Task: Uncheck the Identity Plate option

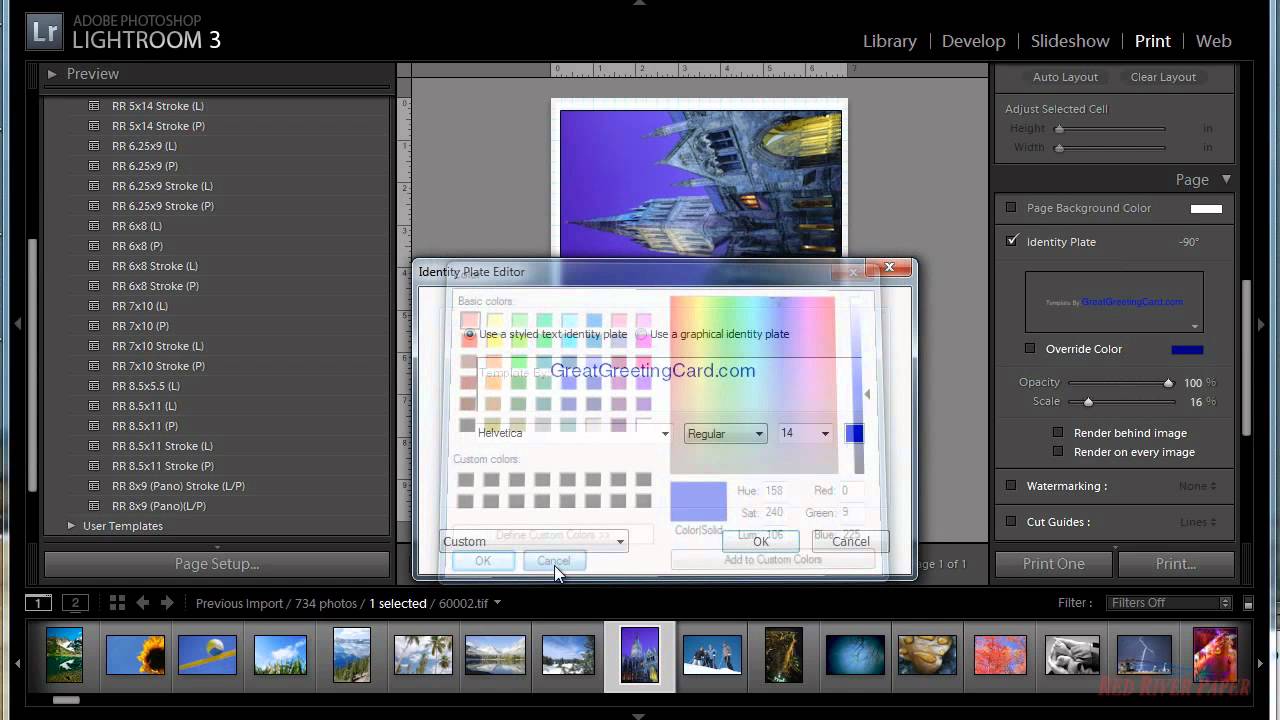Action: point(1012,241)
